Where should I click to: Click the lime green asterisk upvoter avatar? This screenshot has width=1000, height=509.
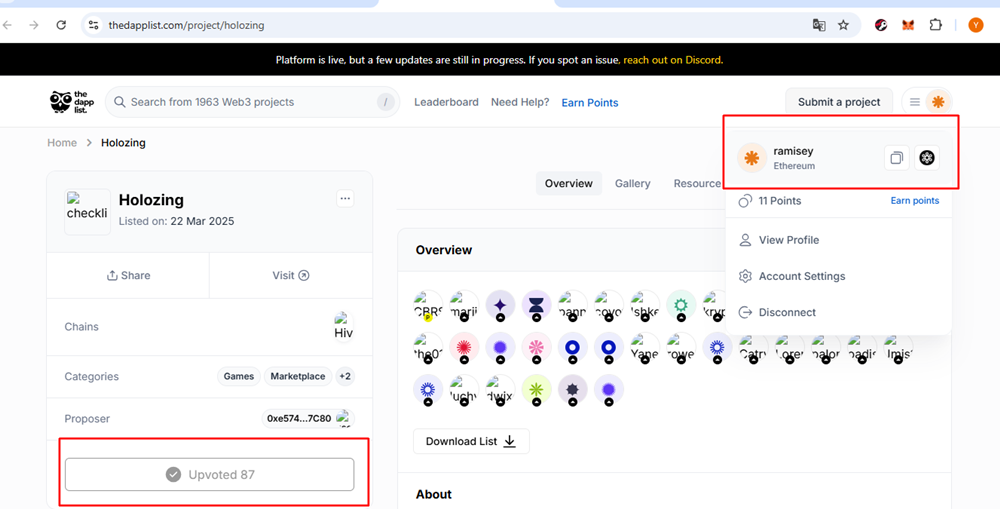click(x=537, y=389)
